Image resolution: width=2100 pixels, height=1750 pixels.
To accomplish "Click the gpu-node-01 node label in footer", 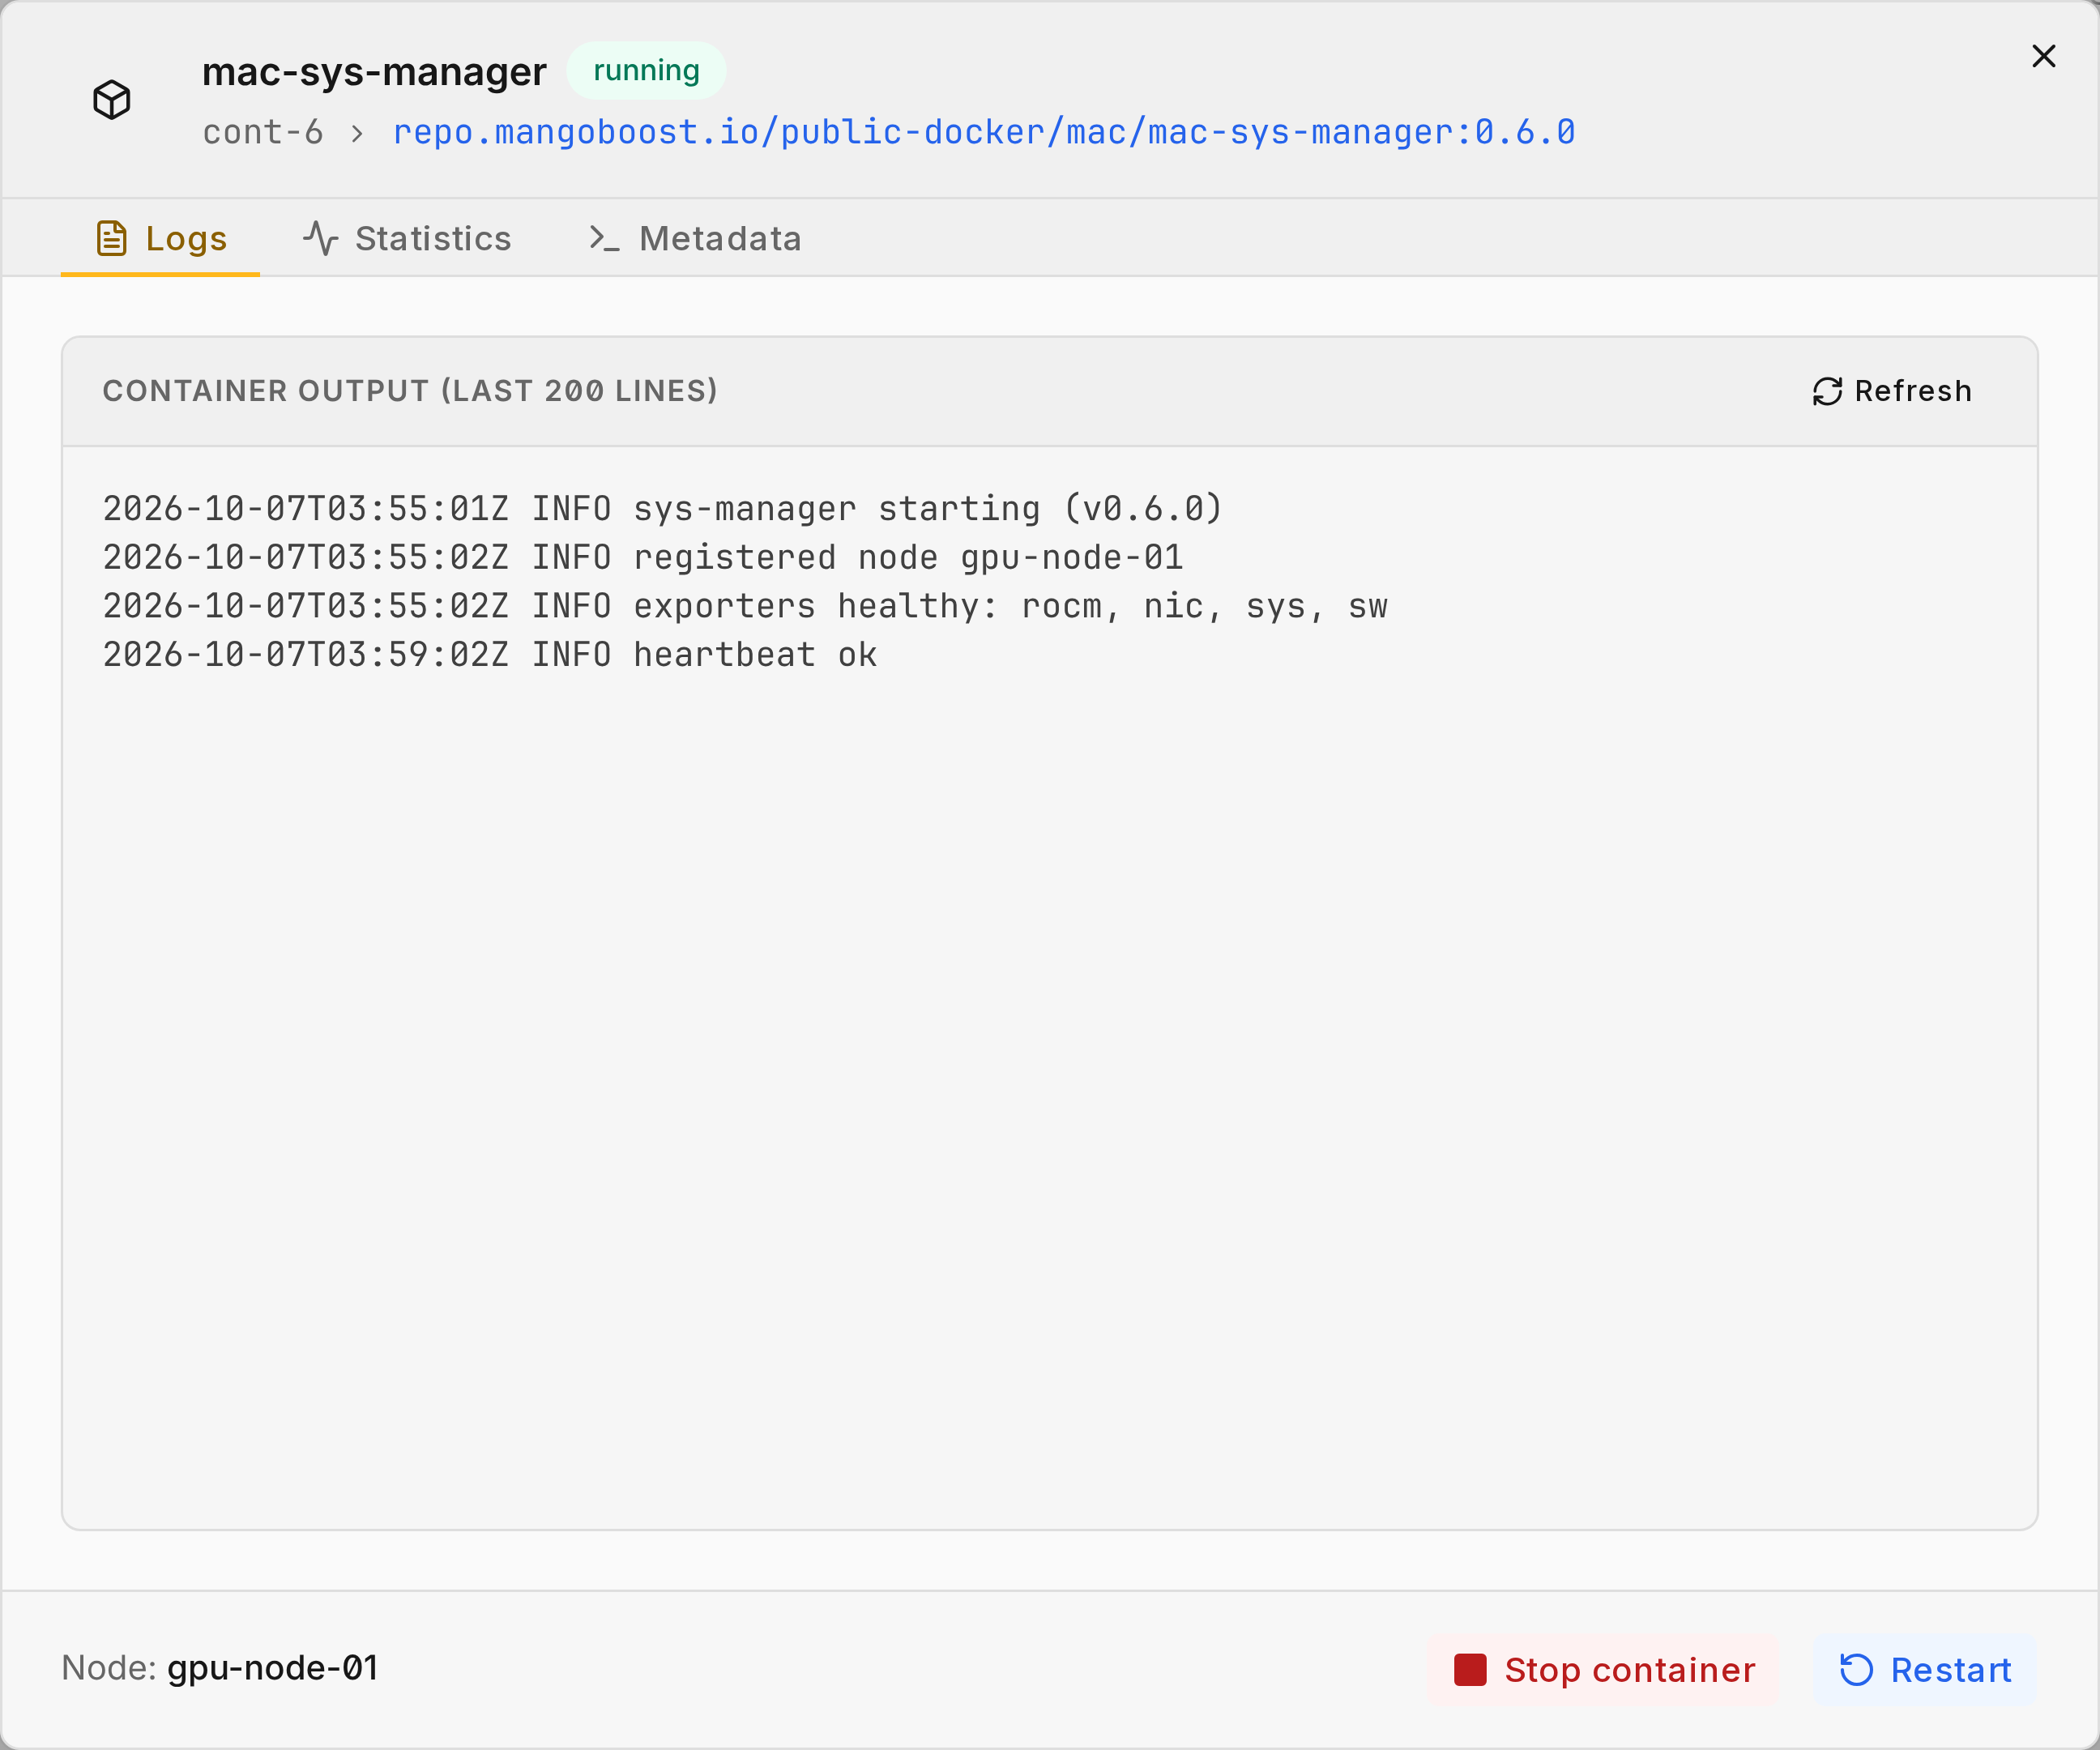I will (272, 1668).
